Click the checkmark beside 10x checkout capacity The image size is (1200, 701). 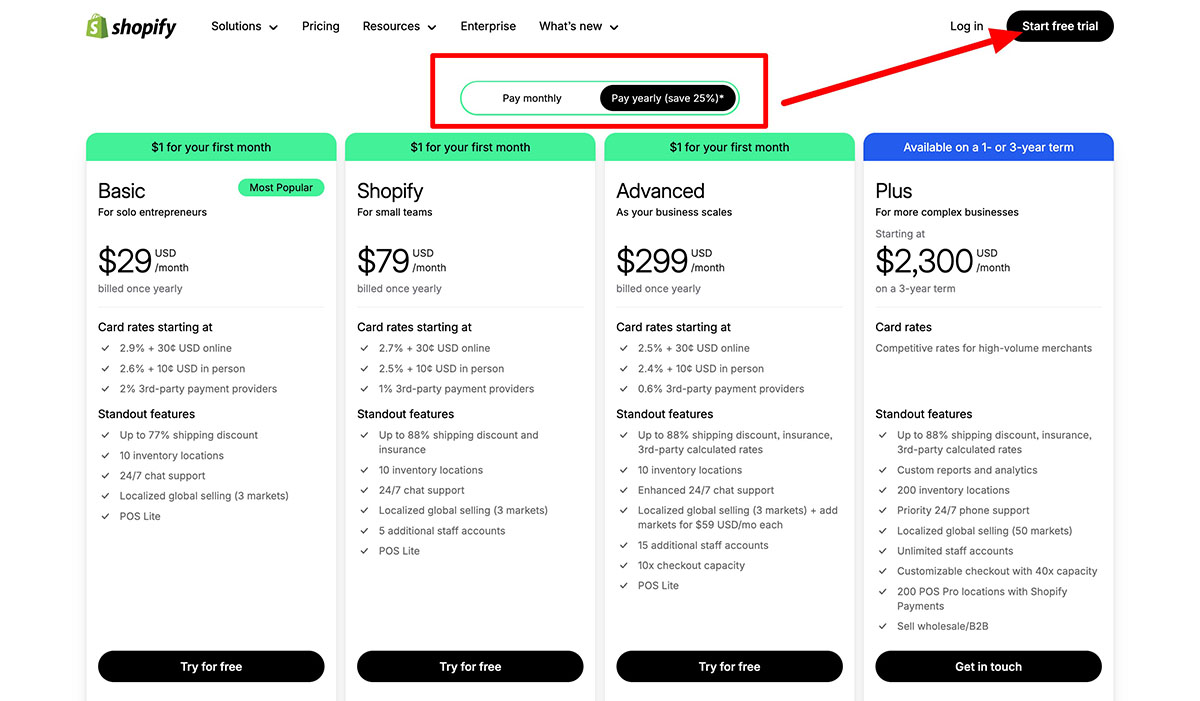click(623, 565)
